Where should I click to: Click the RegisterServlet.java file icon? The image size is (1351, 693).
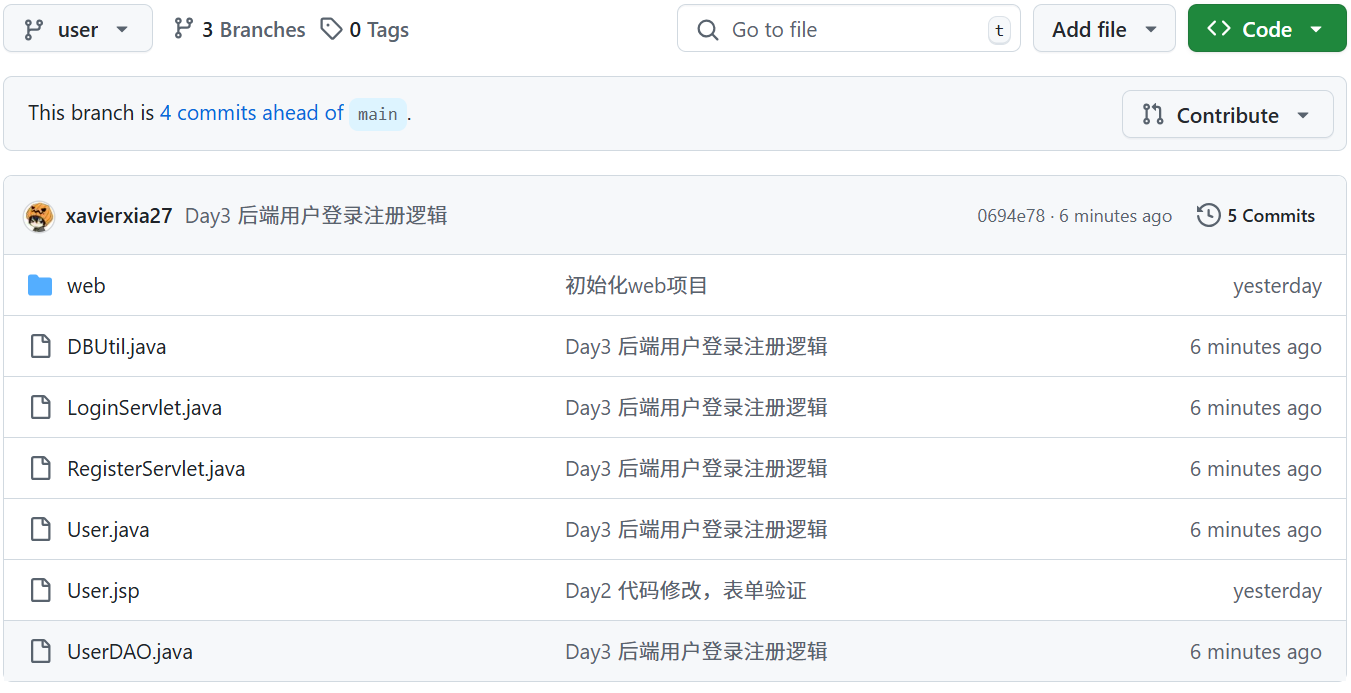pos(40,469)
